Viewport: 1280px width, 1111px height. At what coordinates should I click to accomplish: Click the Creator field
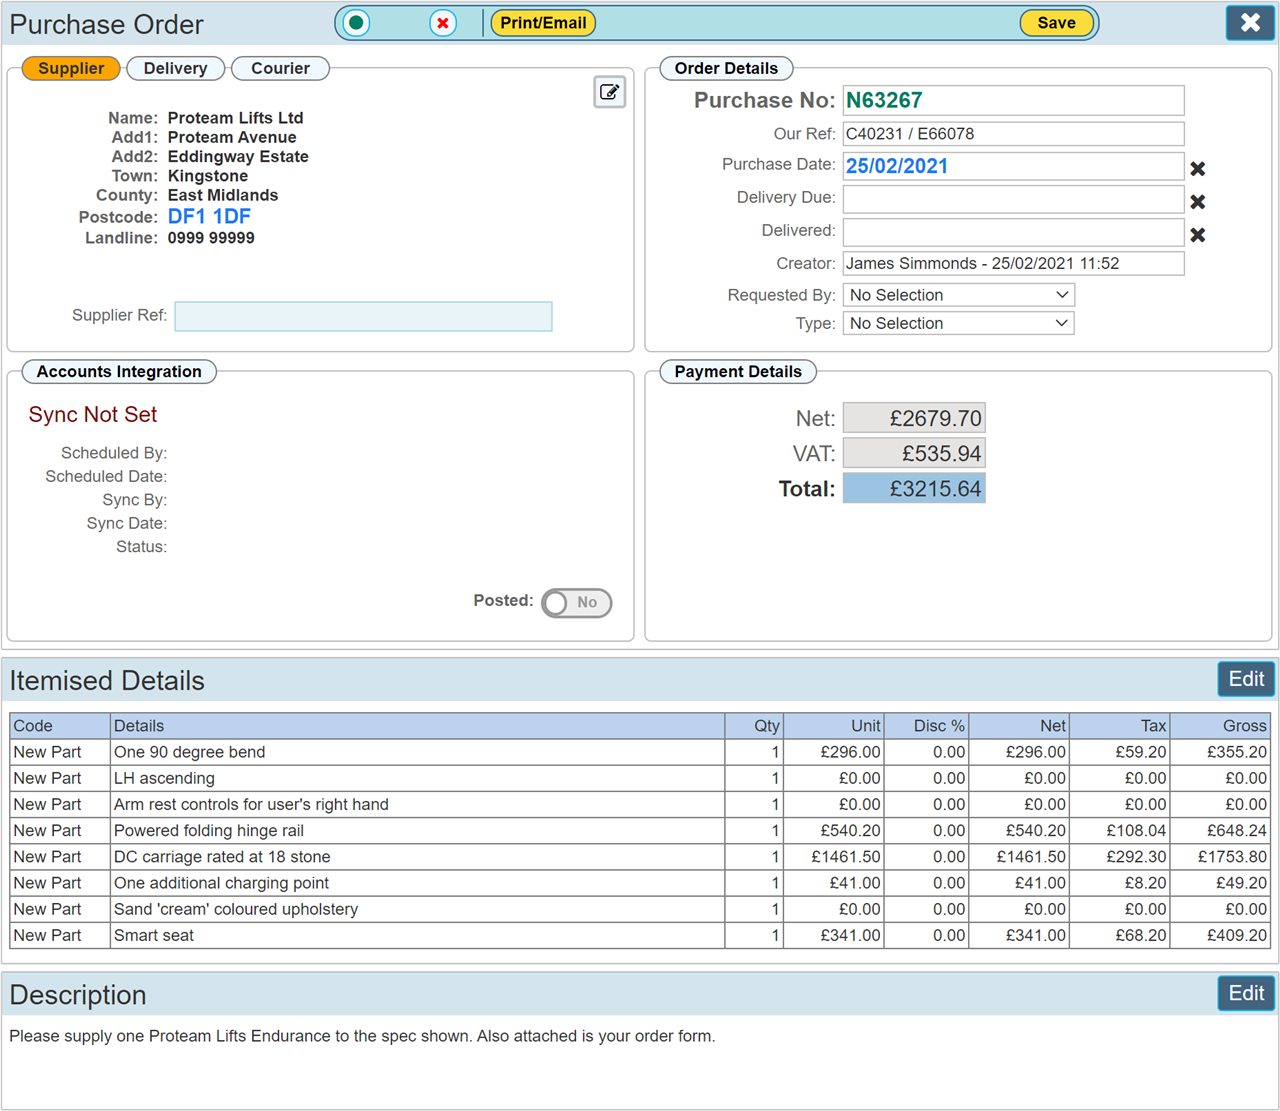[1013, 263]
